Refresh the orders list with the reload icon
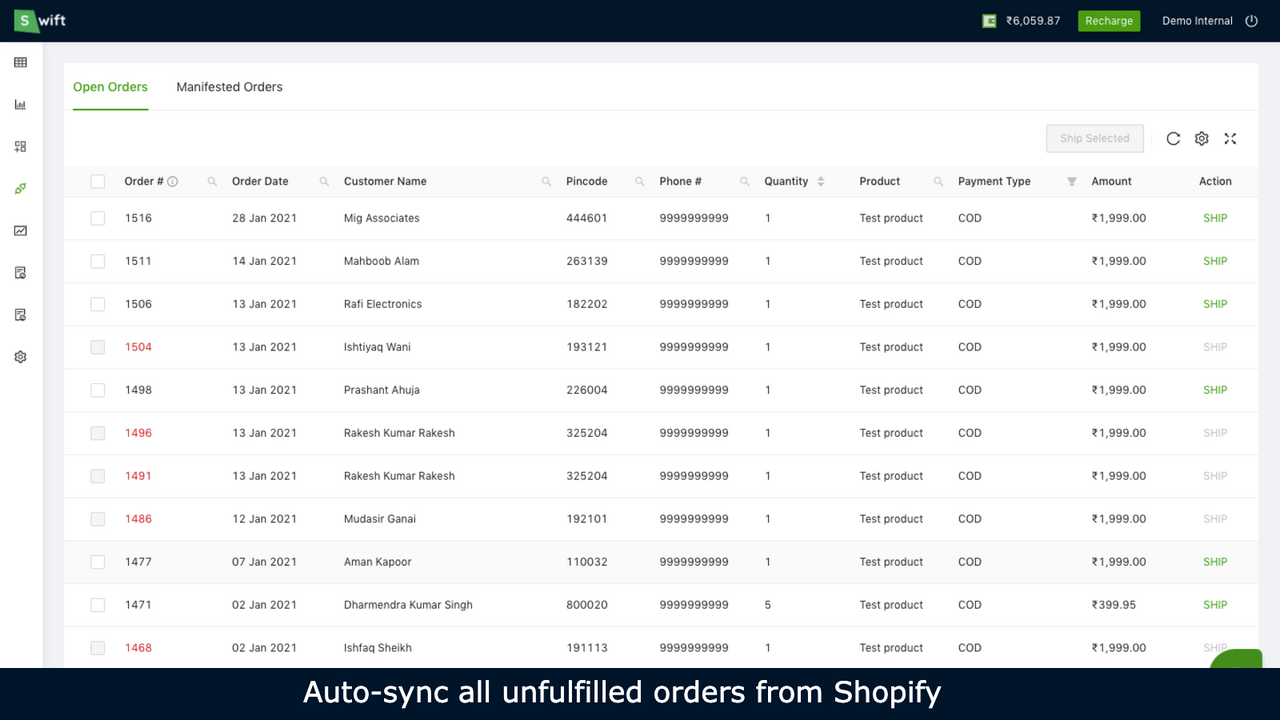The height and width of the screenshot is (720, 1280). coord(1173,138)
